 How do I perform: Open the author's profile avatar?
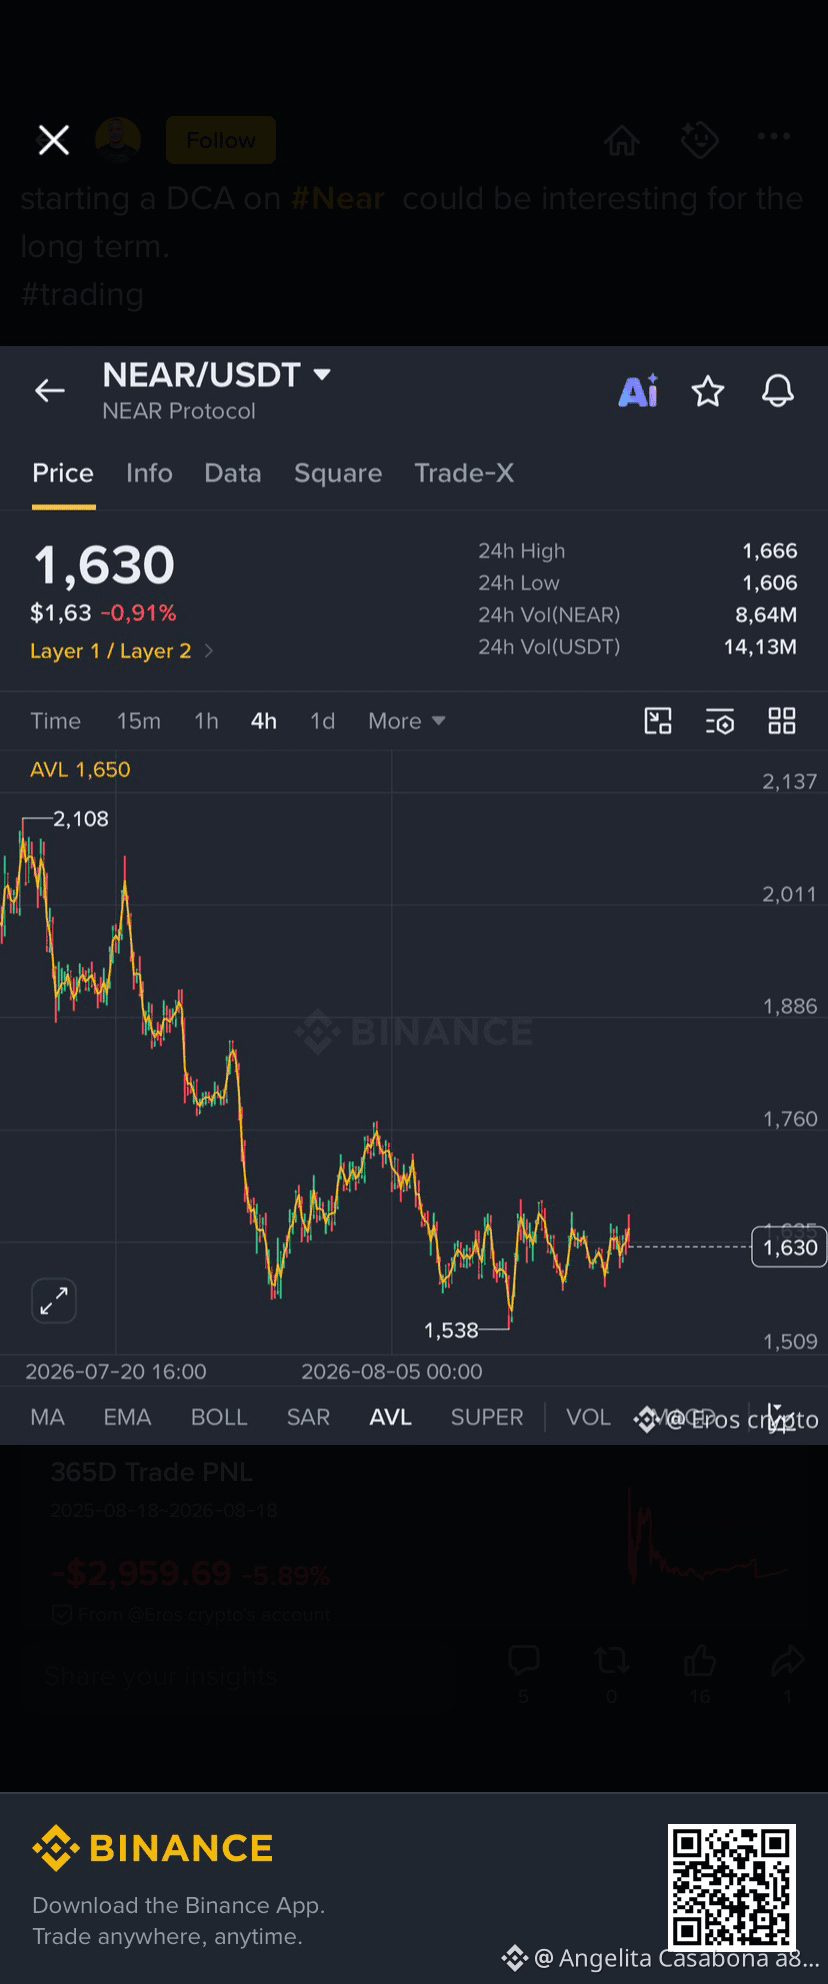(118, 140)
